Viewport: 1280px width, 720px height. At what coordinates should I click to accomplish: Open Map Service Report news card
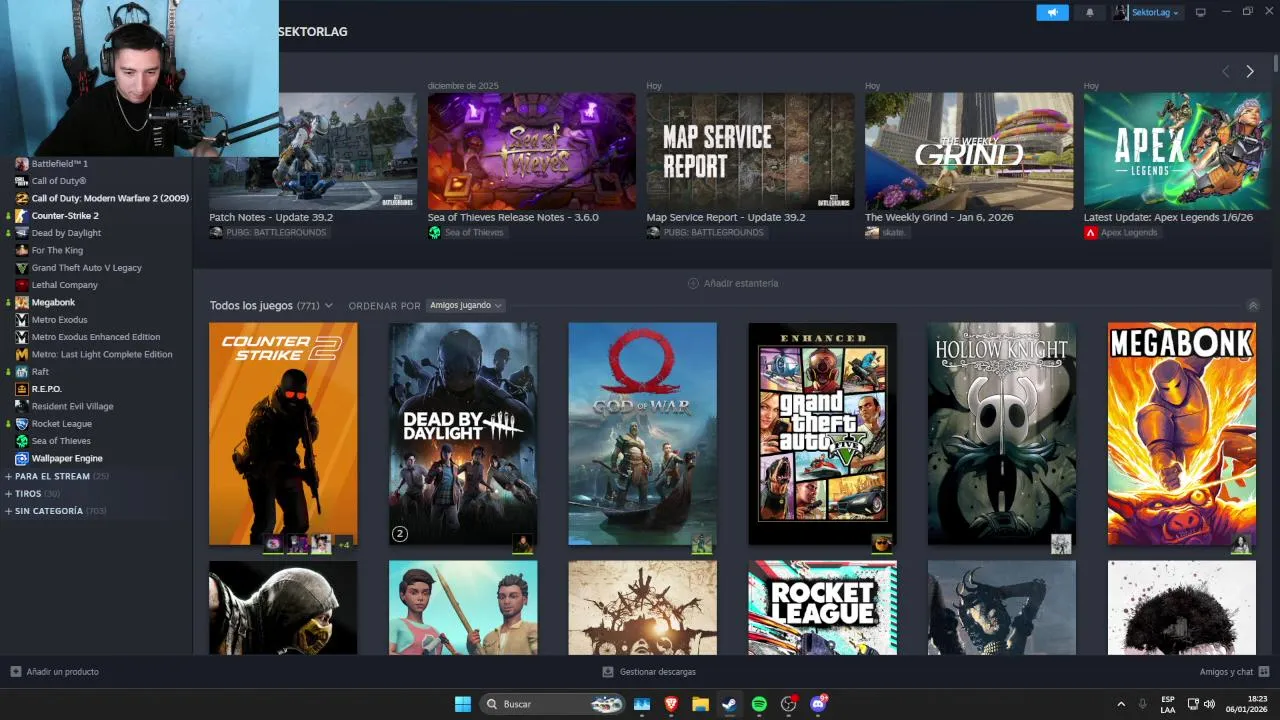[750, 151]
